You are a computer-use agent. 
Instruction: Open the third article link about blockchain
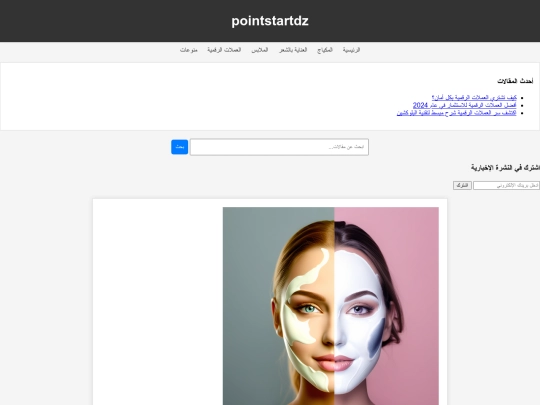click(x=457, y=113)
